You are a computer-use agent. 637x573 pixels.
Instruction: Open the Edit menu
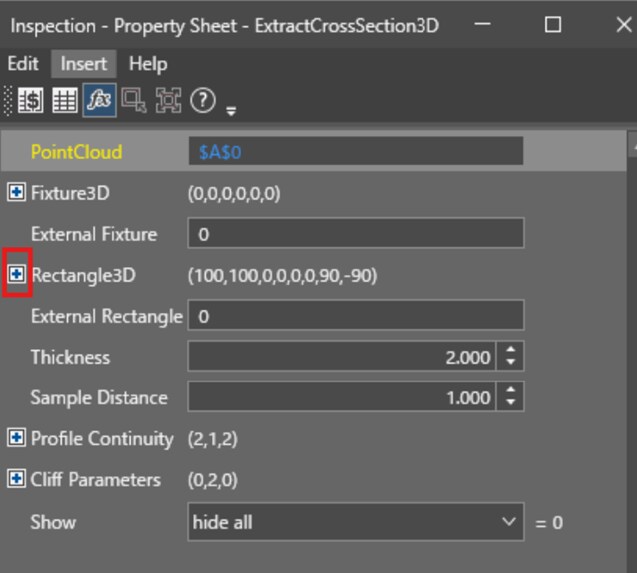click(23, 63)
